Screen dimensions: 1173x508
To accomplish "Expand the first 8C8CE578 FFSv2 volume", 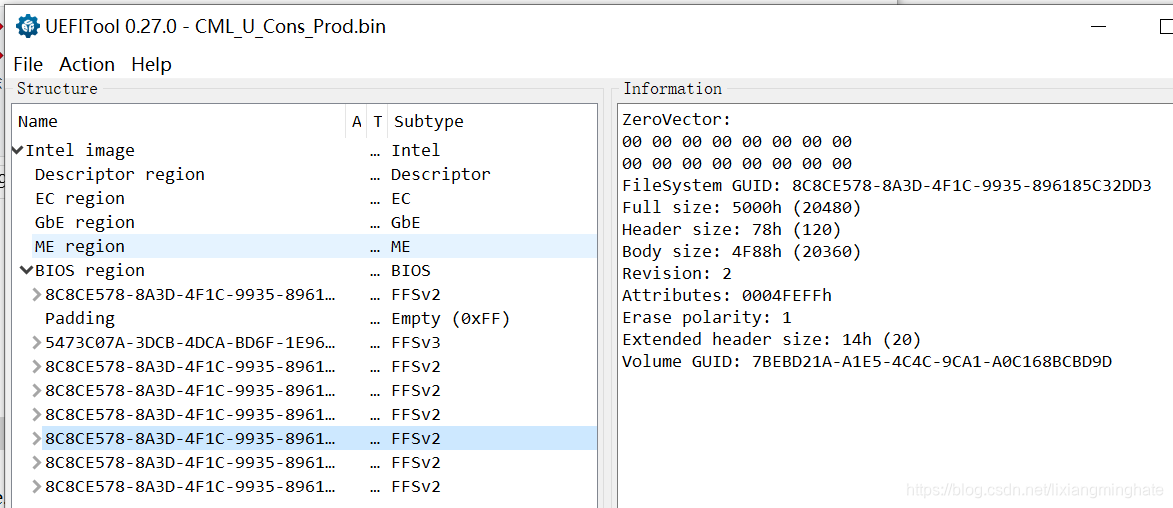I will click(37, 295).
